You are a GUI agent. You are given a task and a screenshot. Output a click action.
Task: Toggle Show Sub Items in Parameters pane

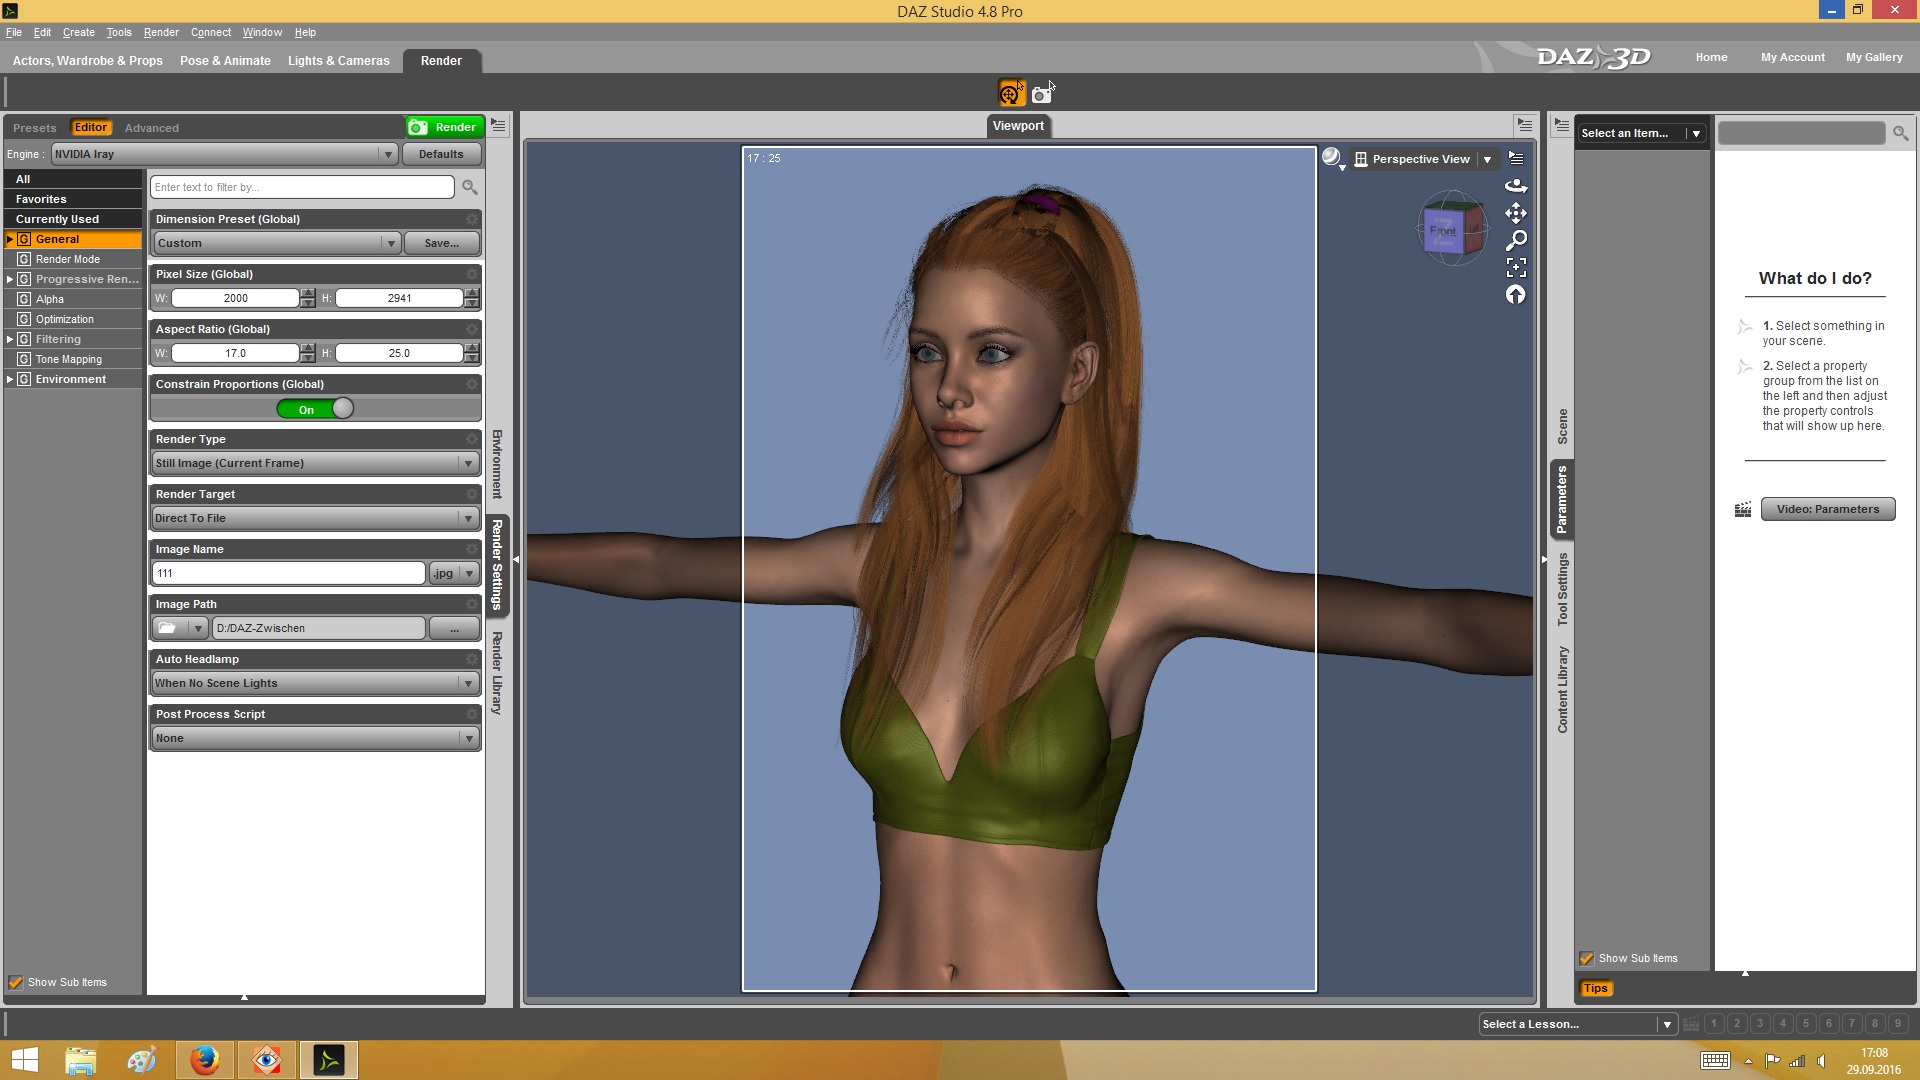point(1586,958)
